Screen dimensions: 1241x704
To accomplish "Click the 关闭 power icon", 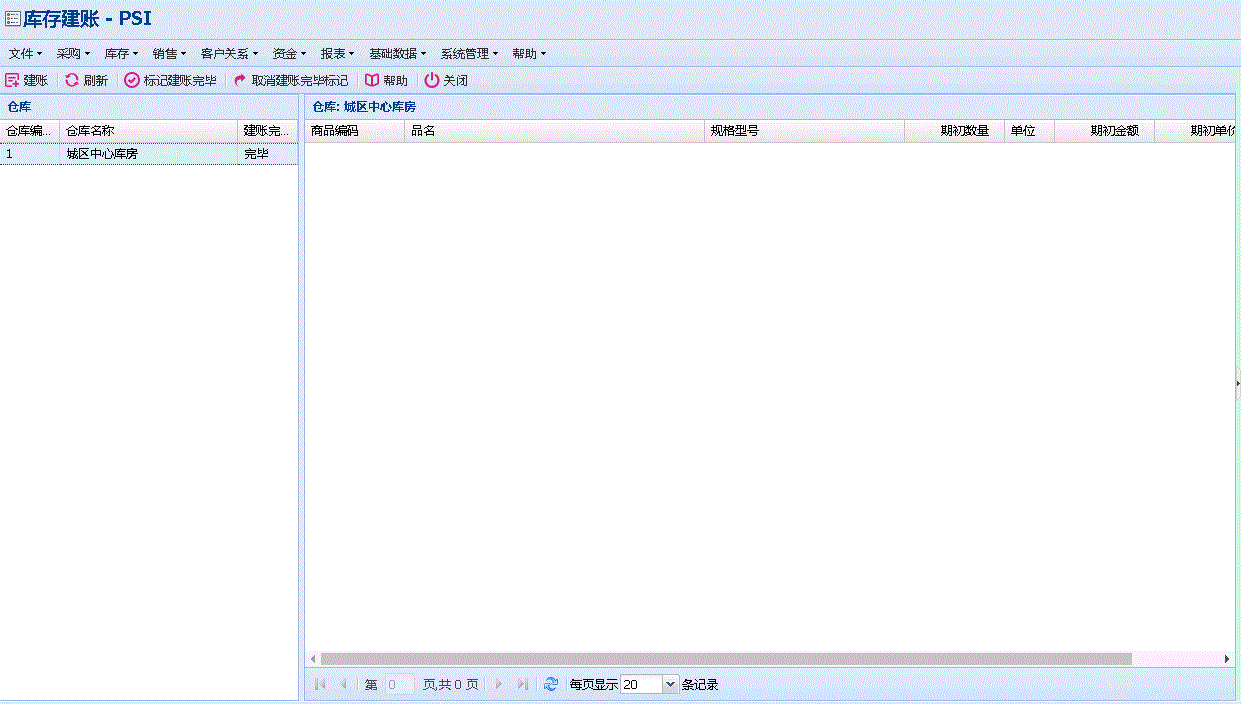I will point(432,80).
